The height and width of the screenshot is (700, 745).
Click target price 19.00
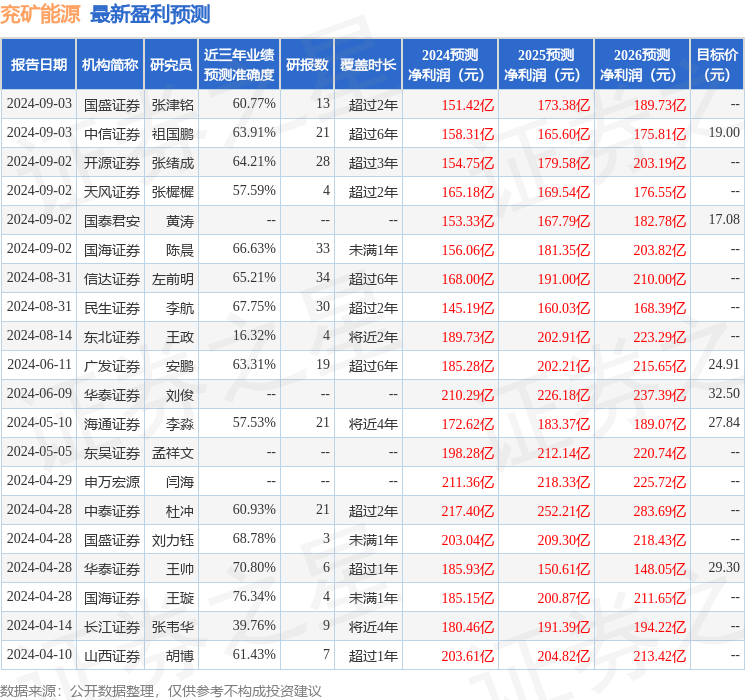click(724, 132)
